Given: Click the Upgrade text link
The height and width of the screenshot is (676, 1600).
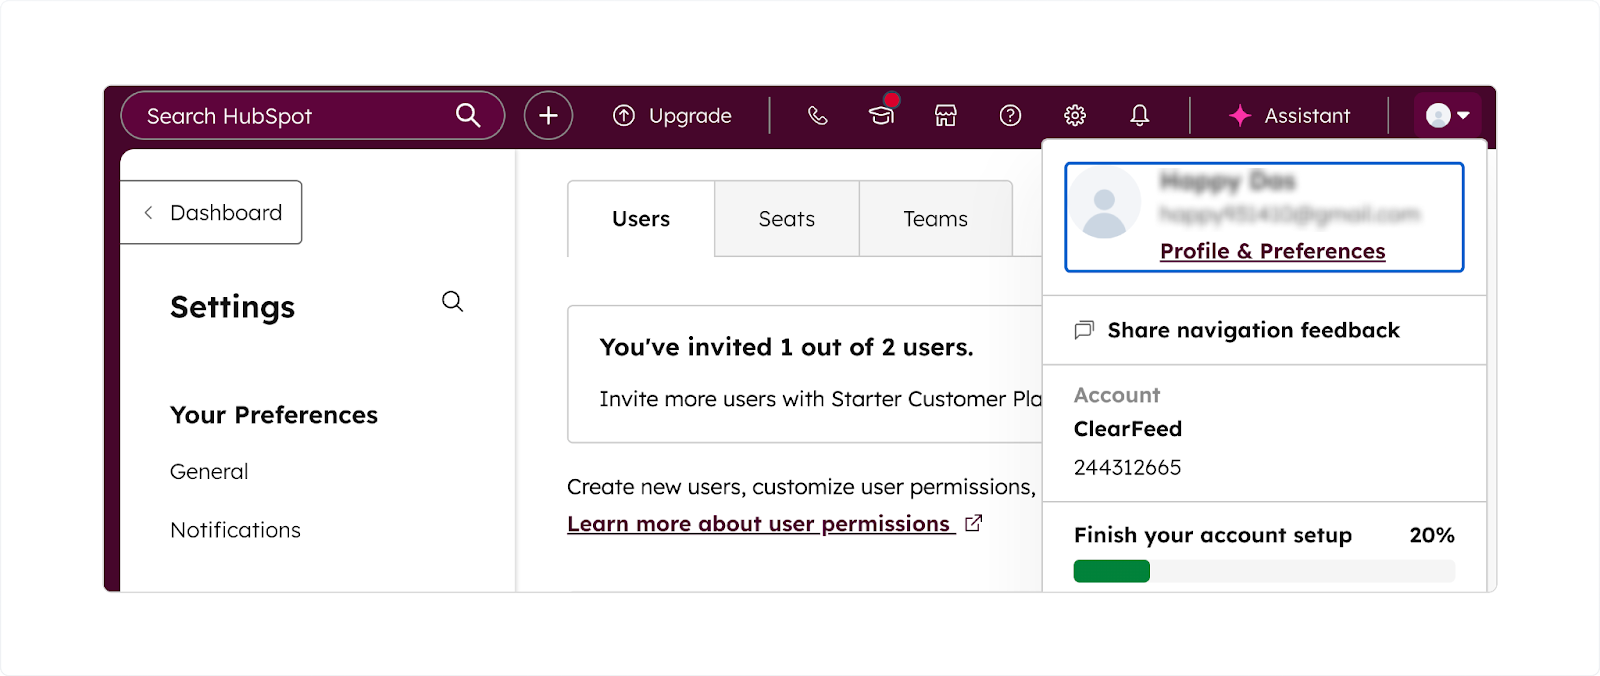Looking at the screenshot, I should 690,116.
